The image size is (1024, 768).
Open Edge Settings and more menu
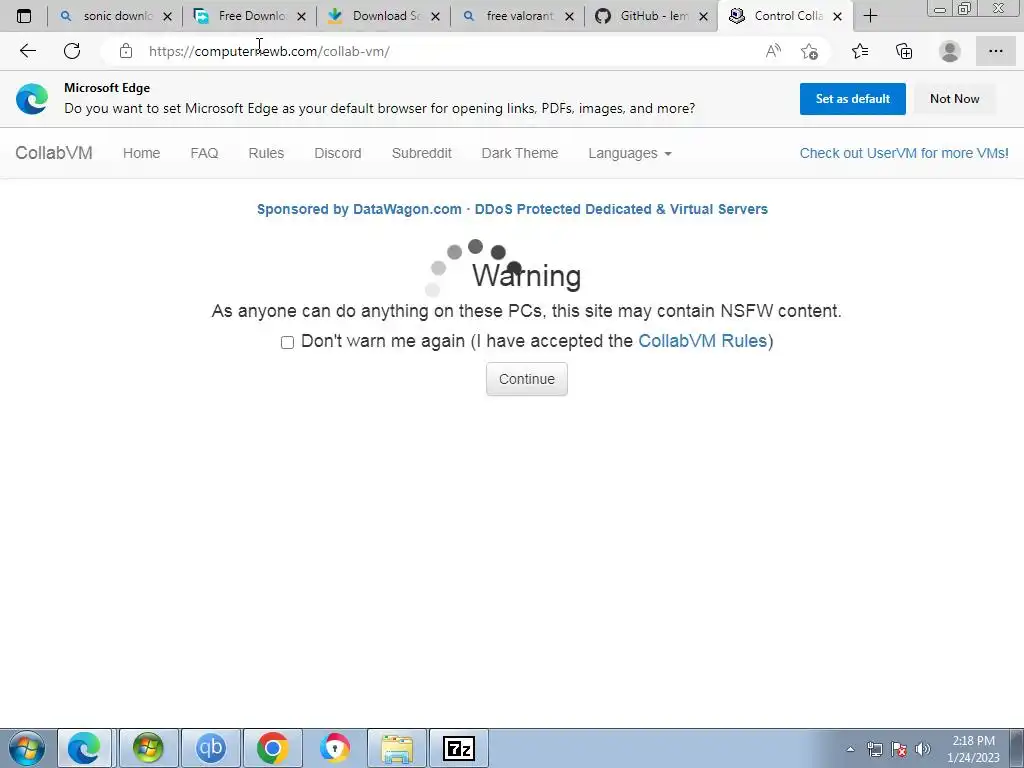tap(995, 51)
